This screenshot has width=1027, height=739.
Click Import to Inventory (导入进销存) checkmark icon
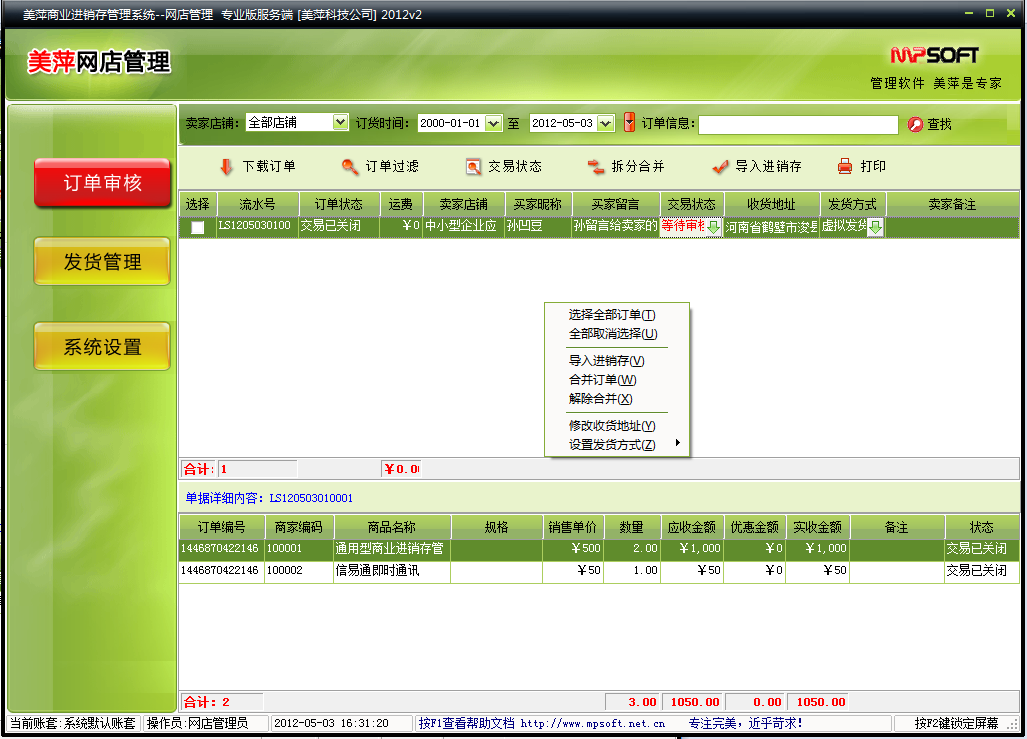pos(720,167)
